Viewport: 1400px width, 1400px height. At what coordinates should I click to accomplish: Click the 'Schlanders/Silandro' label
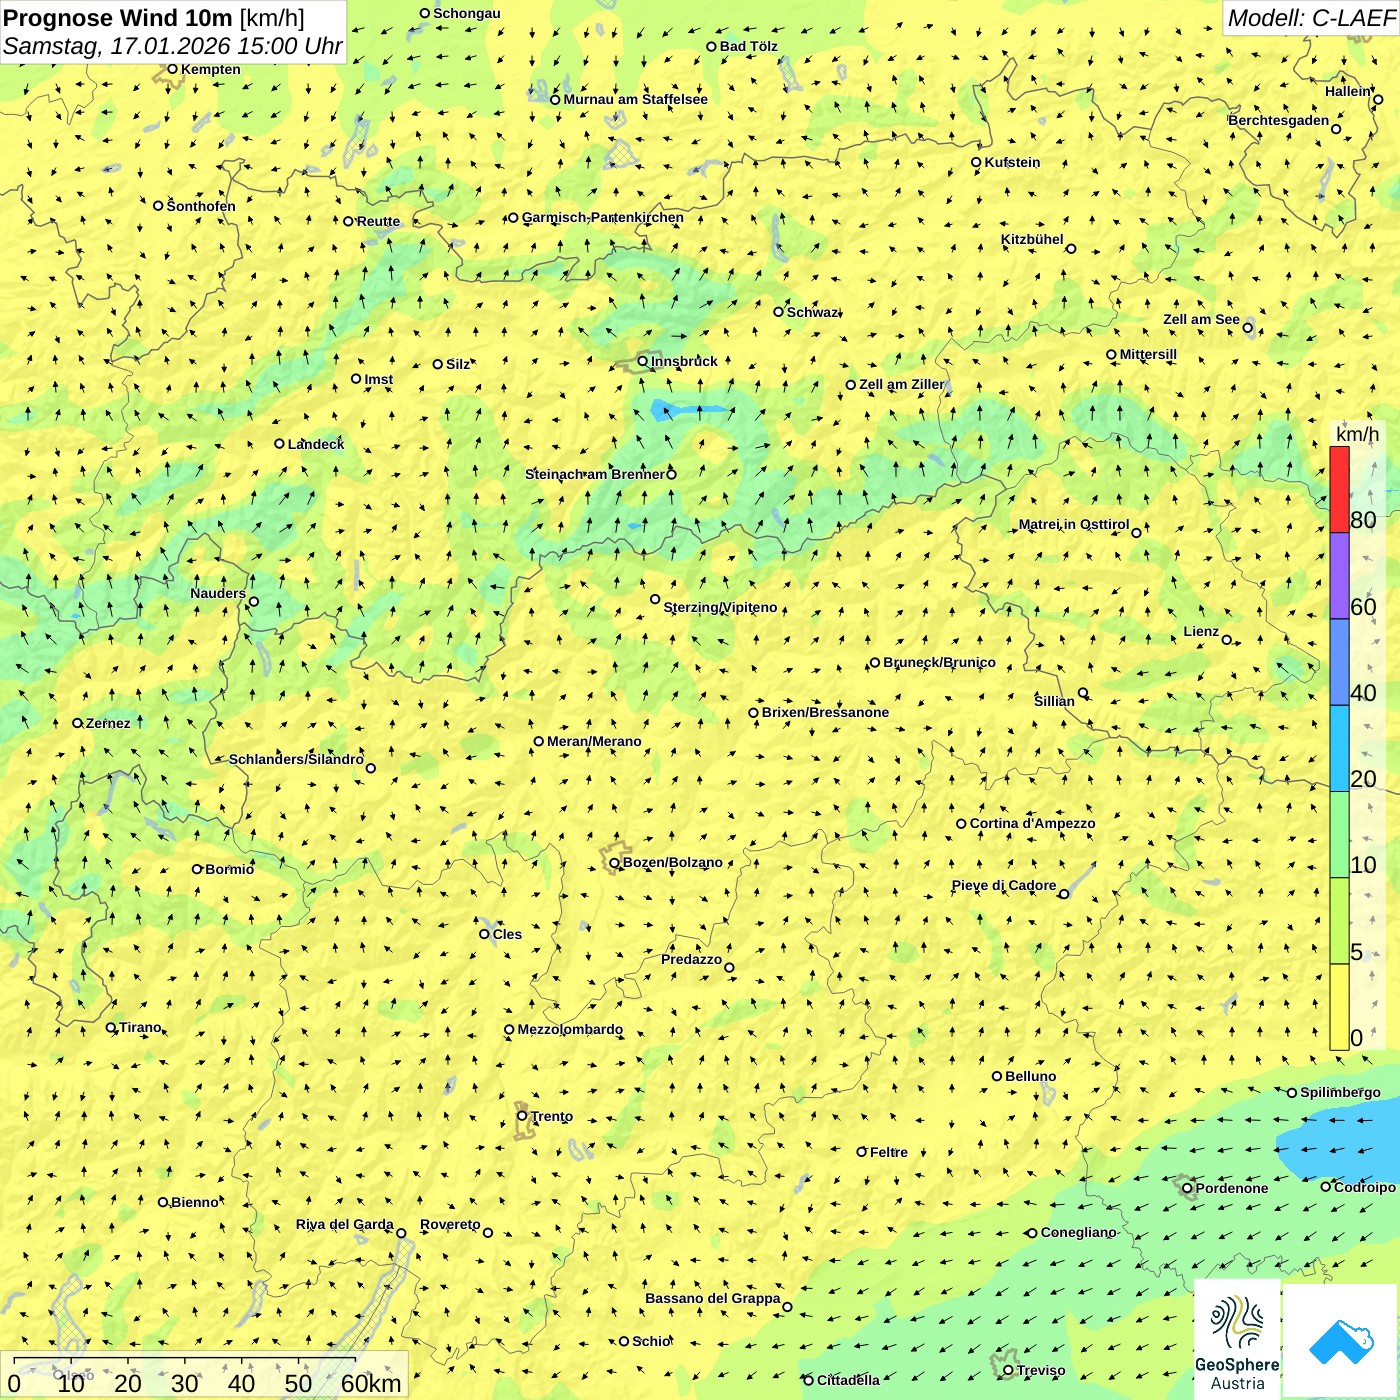pos(296,759)
